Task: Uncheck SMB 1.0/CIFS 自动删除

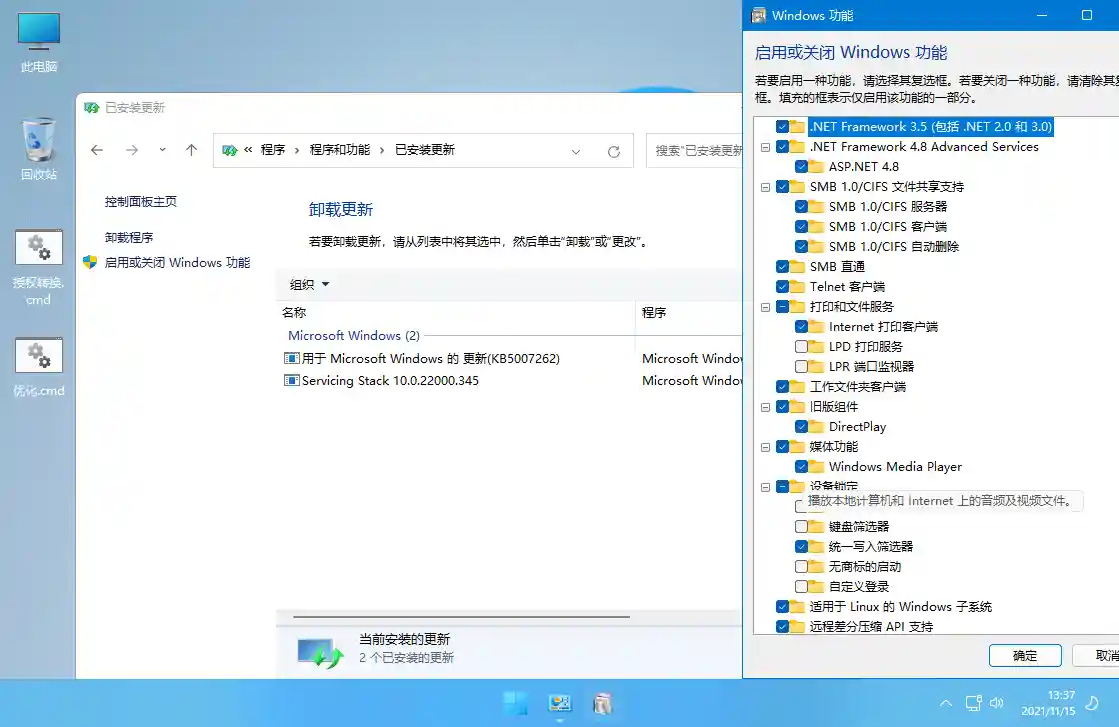Action: tap(802, 246)
